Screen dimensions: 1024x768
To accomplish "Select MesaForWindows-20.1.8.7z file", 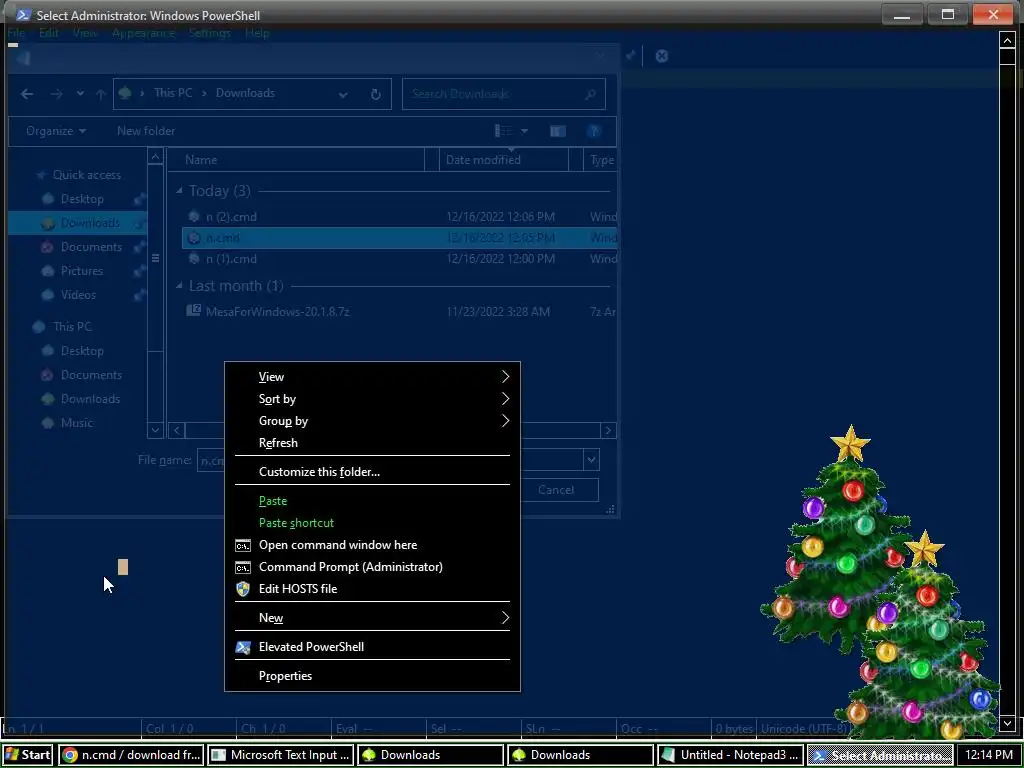I will click(x=400, y=312).
